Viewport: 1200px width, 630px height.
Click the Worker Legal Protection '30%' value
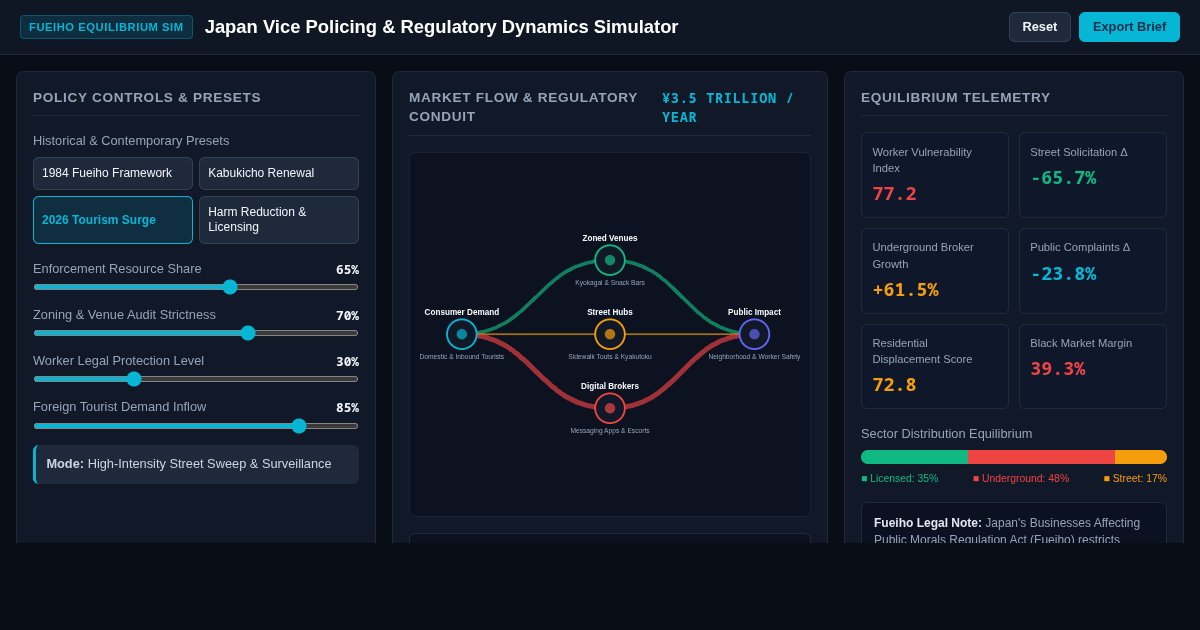347,362
